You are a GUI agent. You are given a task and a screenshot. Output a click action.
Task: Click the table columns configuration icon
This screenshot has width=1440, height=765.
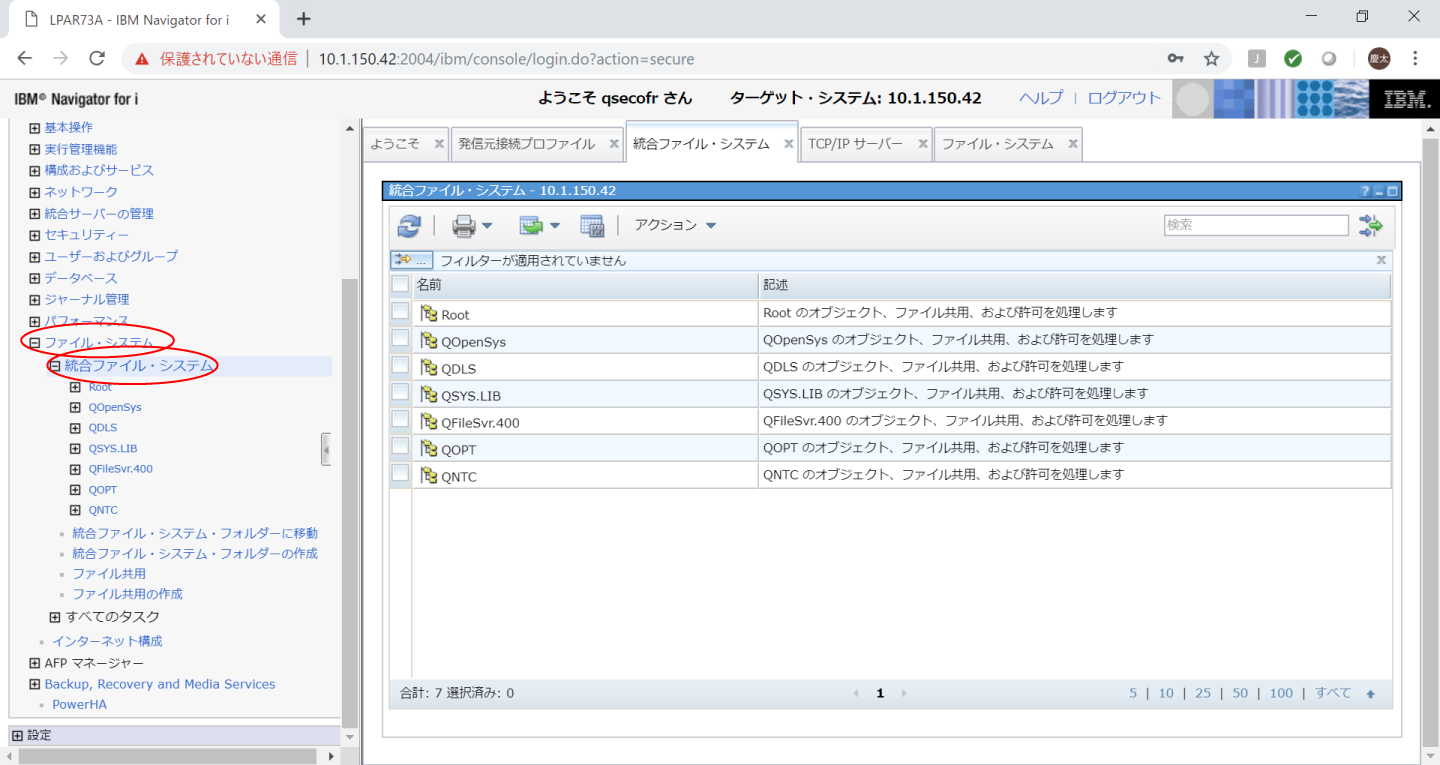593,226
